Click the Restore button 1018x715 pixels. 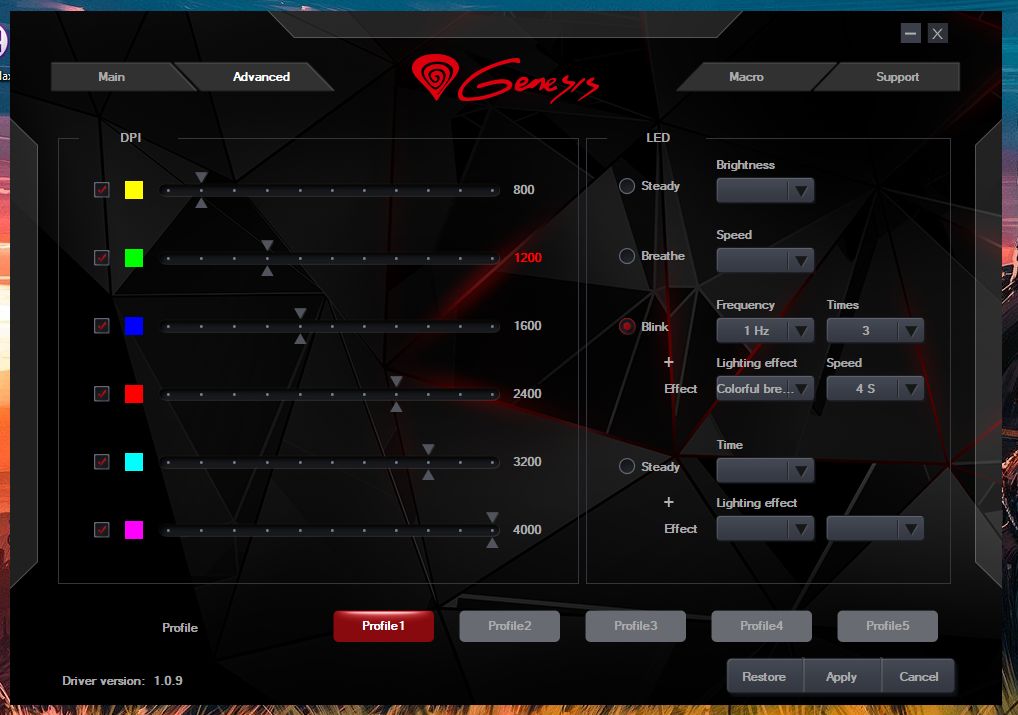764,677
